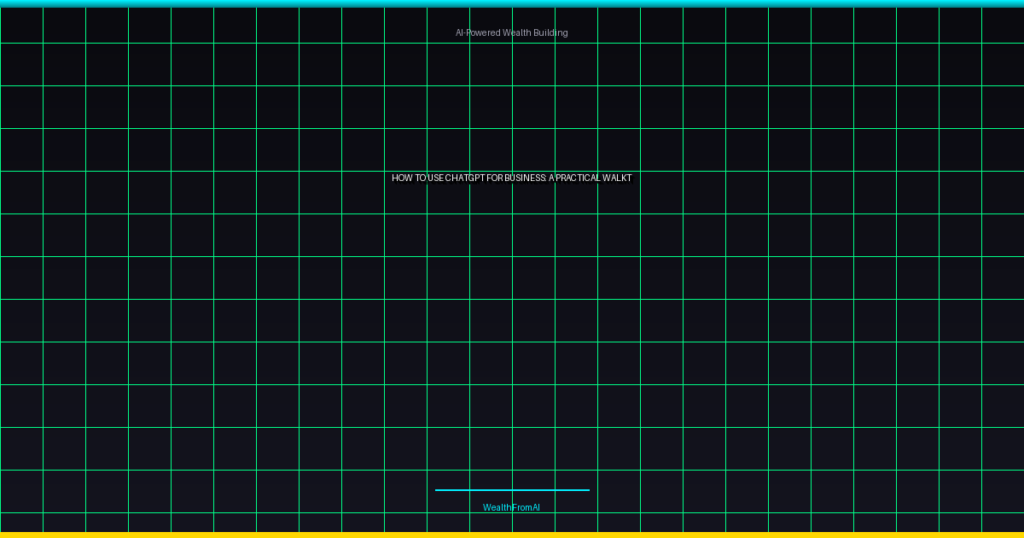Click the right end of the cyan divider
The width and height of the screenshot is (1024, 538).
click(587, 490)
